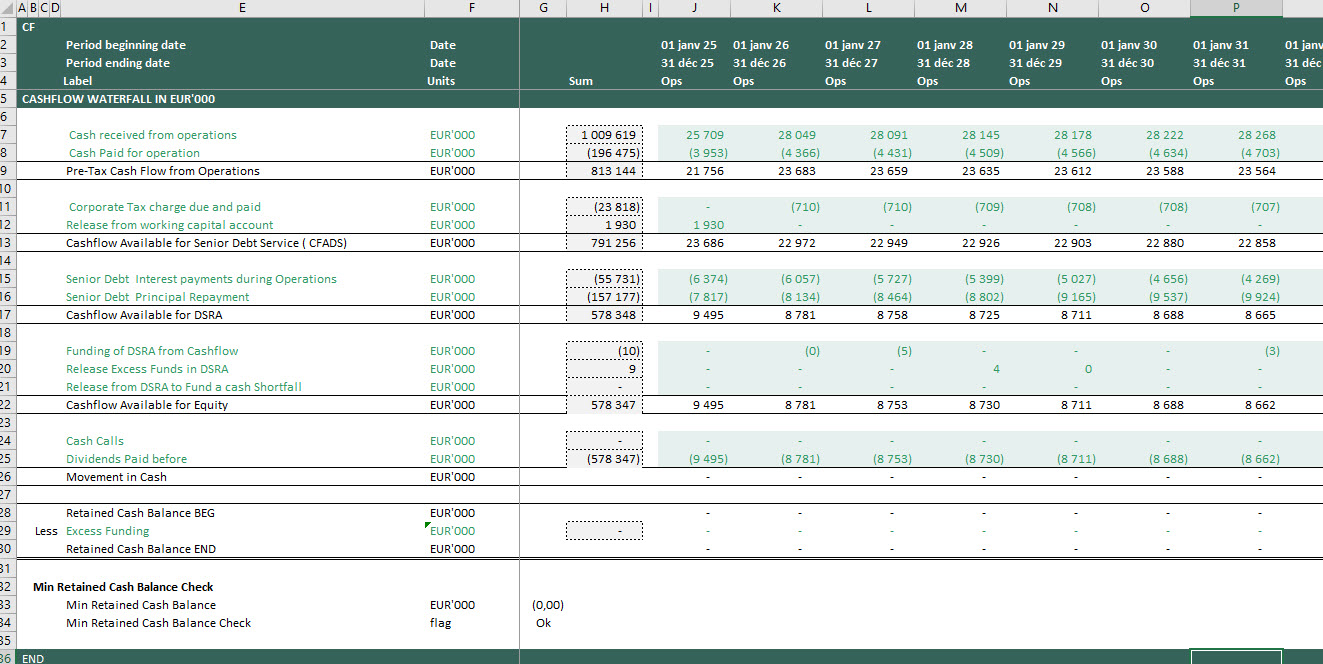Image resolution: width=1323 pixels, height=664 pixels.
Task: Click 'Excess Funding' label
Action: [107, 531]
